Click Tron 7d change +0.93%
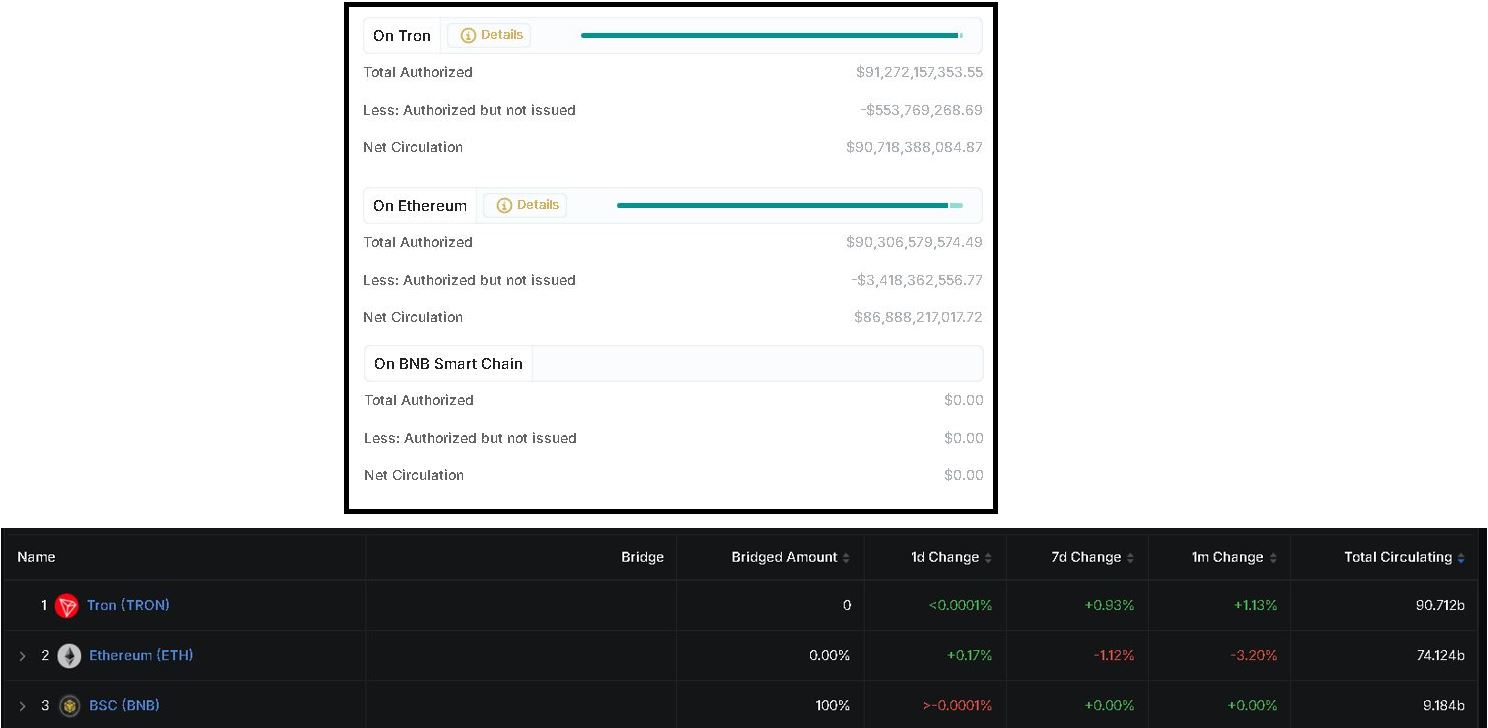 (1109, 605)
